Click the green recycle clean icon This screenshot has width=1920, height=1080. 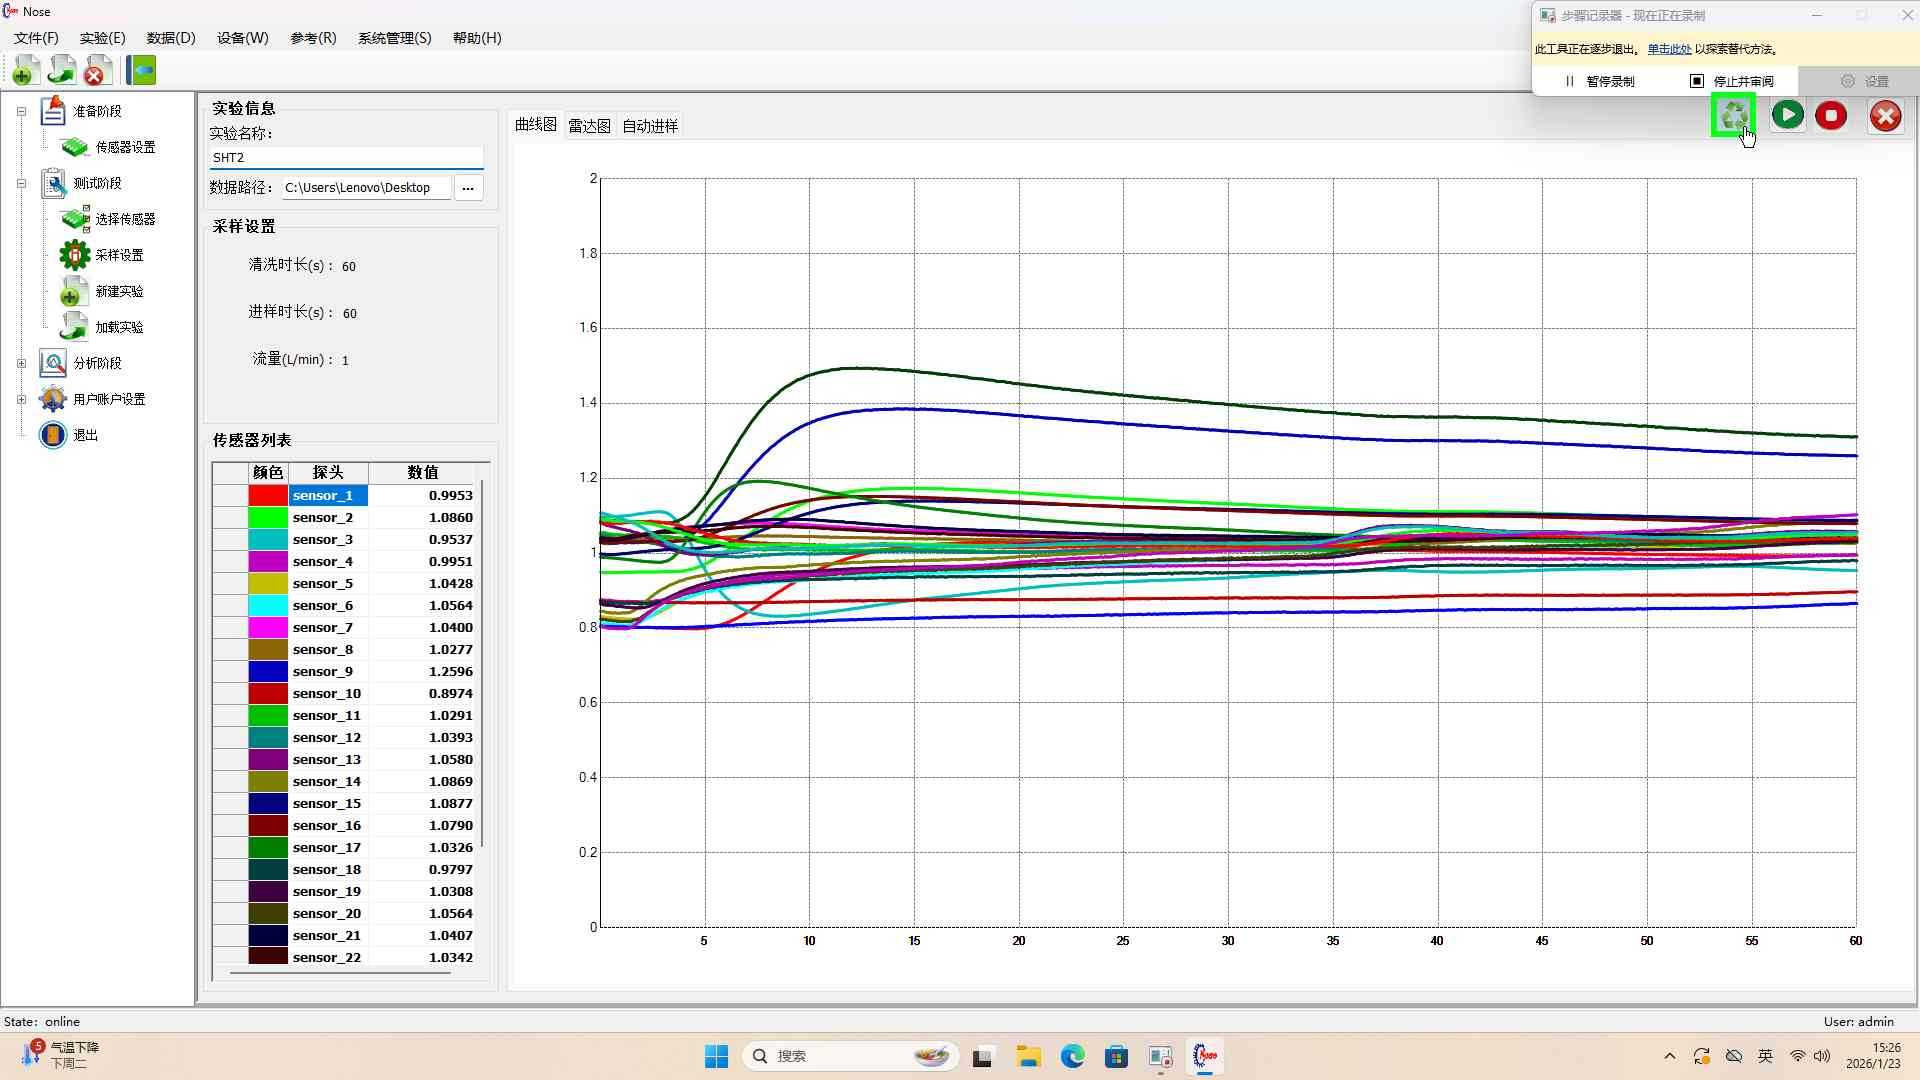pos(1733,115)
